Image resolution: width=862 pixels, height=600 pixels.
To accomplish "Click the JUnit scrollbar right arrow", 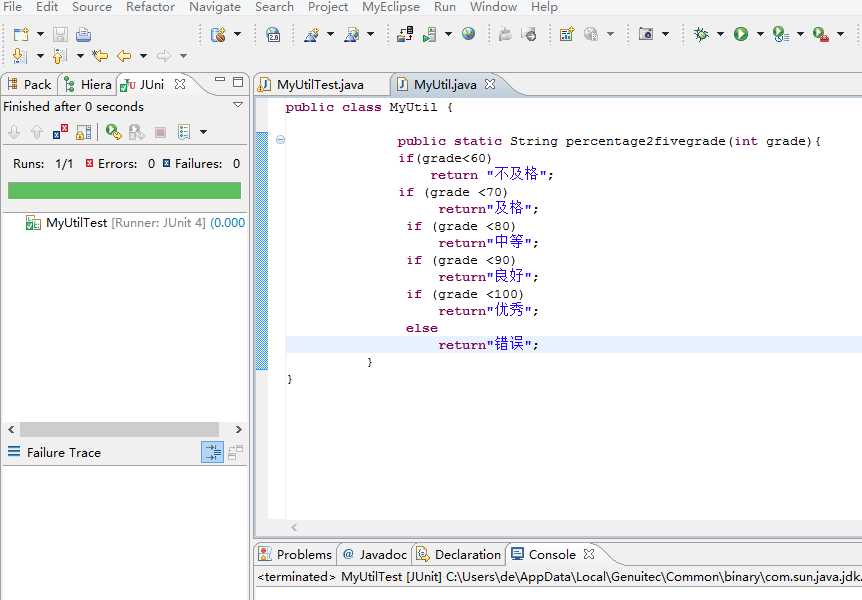I will point(239,429).
